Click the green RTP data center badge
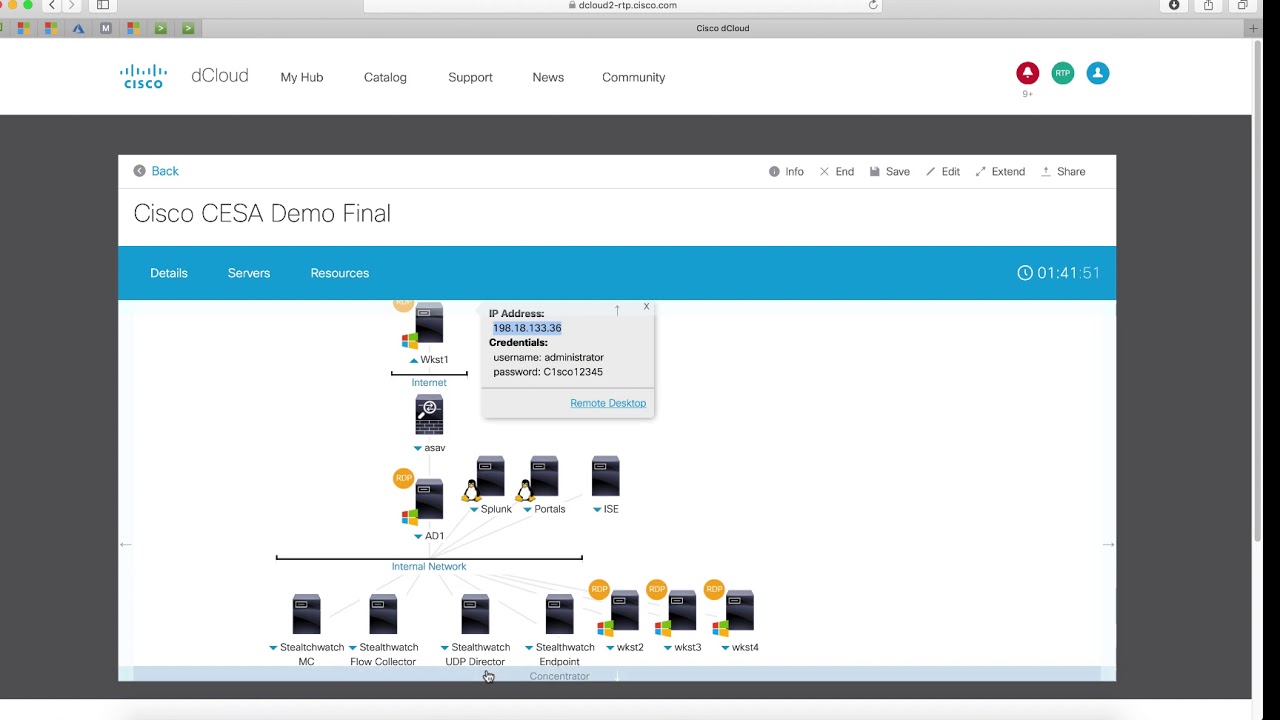Viewport: 1280px width, 720px height. coord(1062,73)
